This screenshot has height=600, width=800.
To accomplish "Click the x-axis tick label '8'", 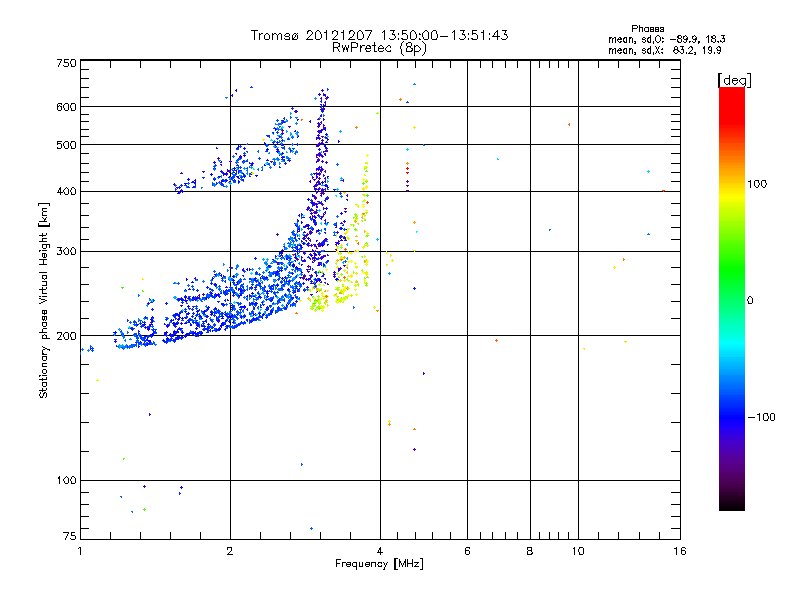I will click(530, 551).
